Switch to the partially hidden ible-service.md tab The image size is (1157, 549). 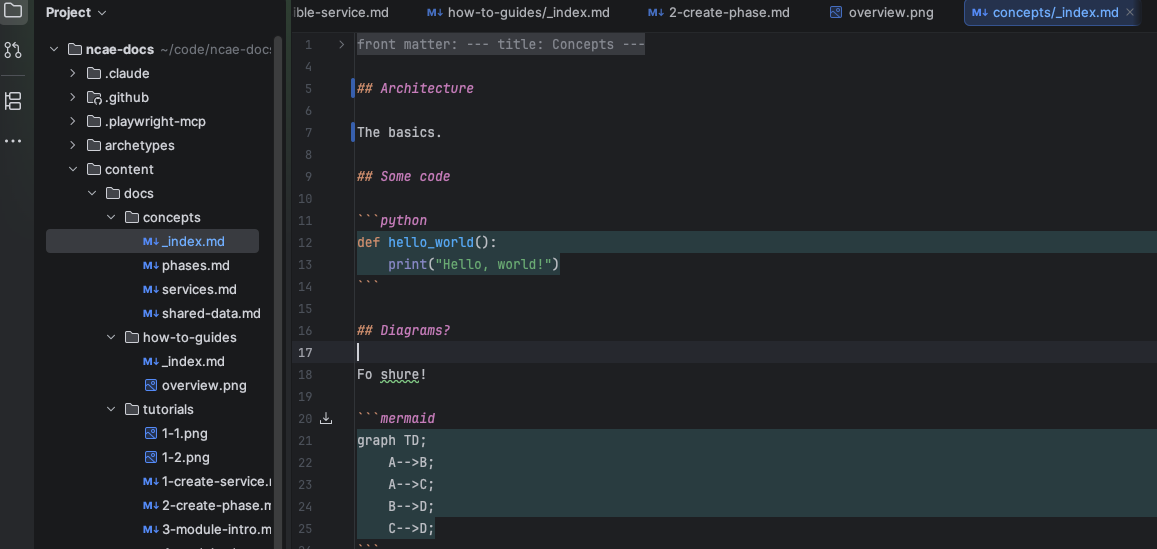(x=340, y=13)
